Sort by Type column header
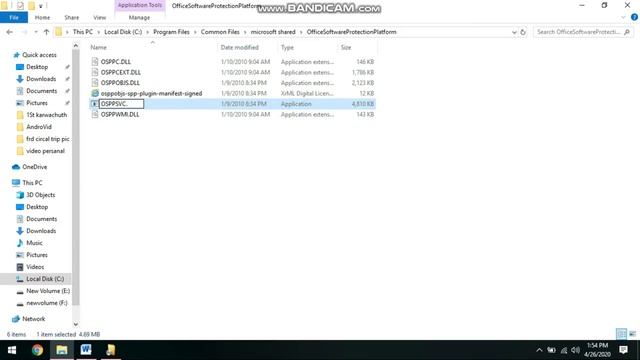The image size is (640, 360). [287, 47]
